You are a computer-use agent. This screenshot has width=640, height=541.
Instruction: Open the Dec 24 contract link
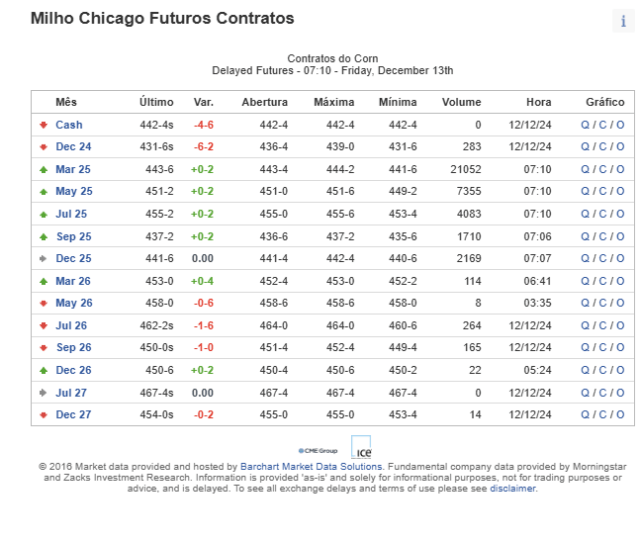tap(73, 147)
